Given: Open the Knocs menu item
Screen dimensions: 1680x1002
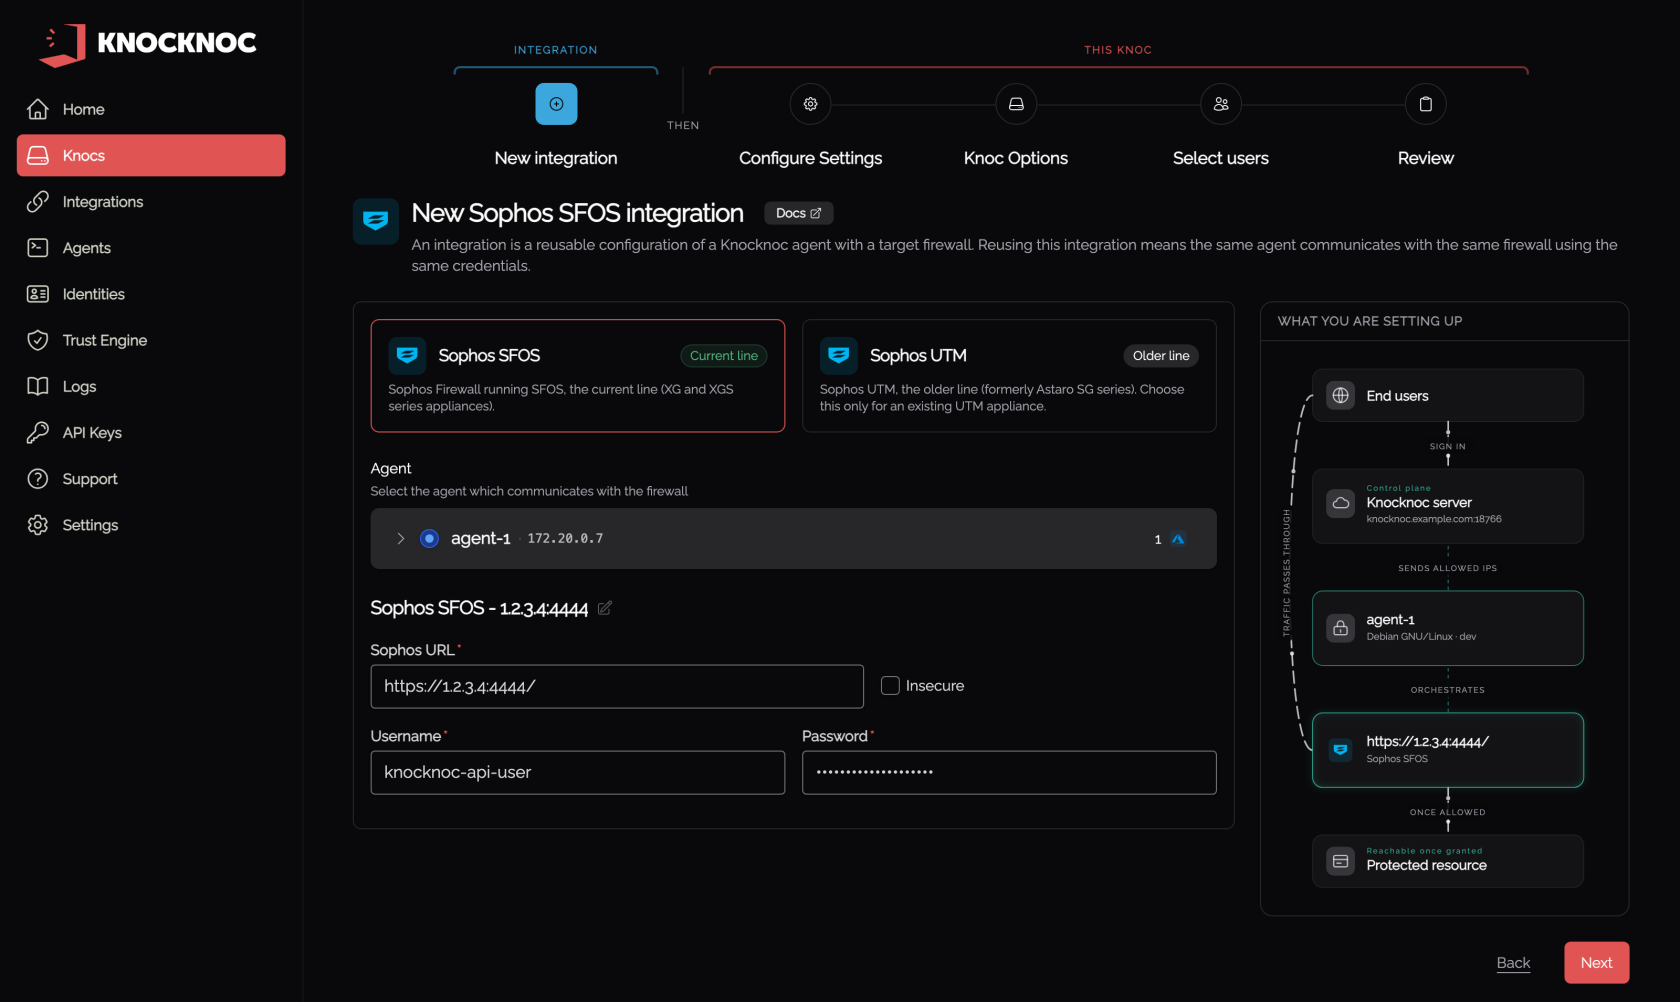Looking at the screenshot, I should [151, 156].
